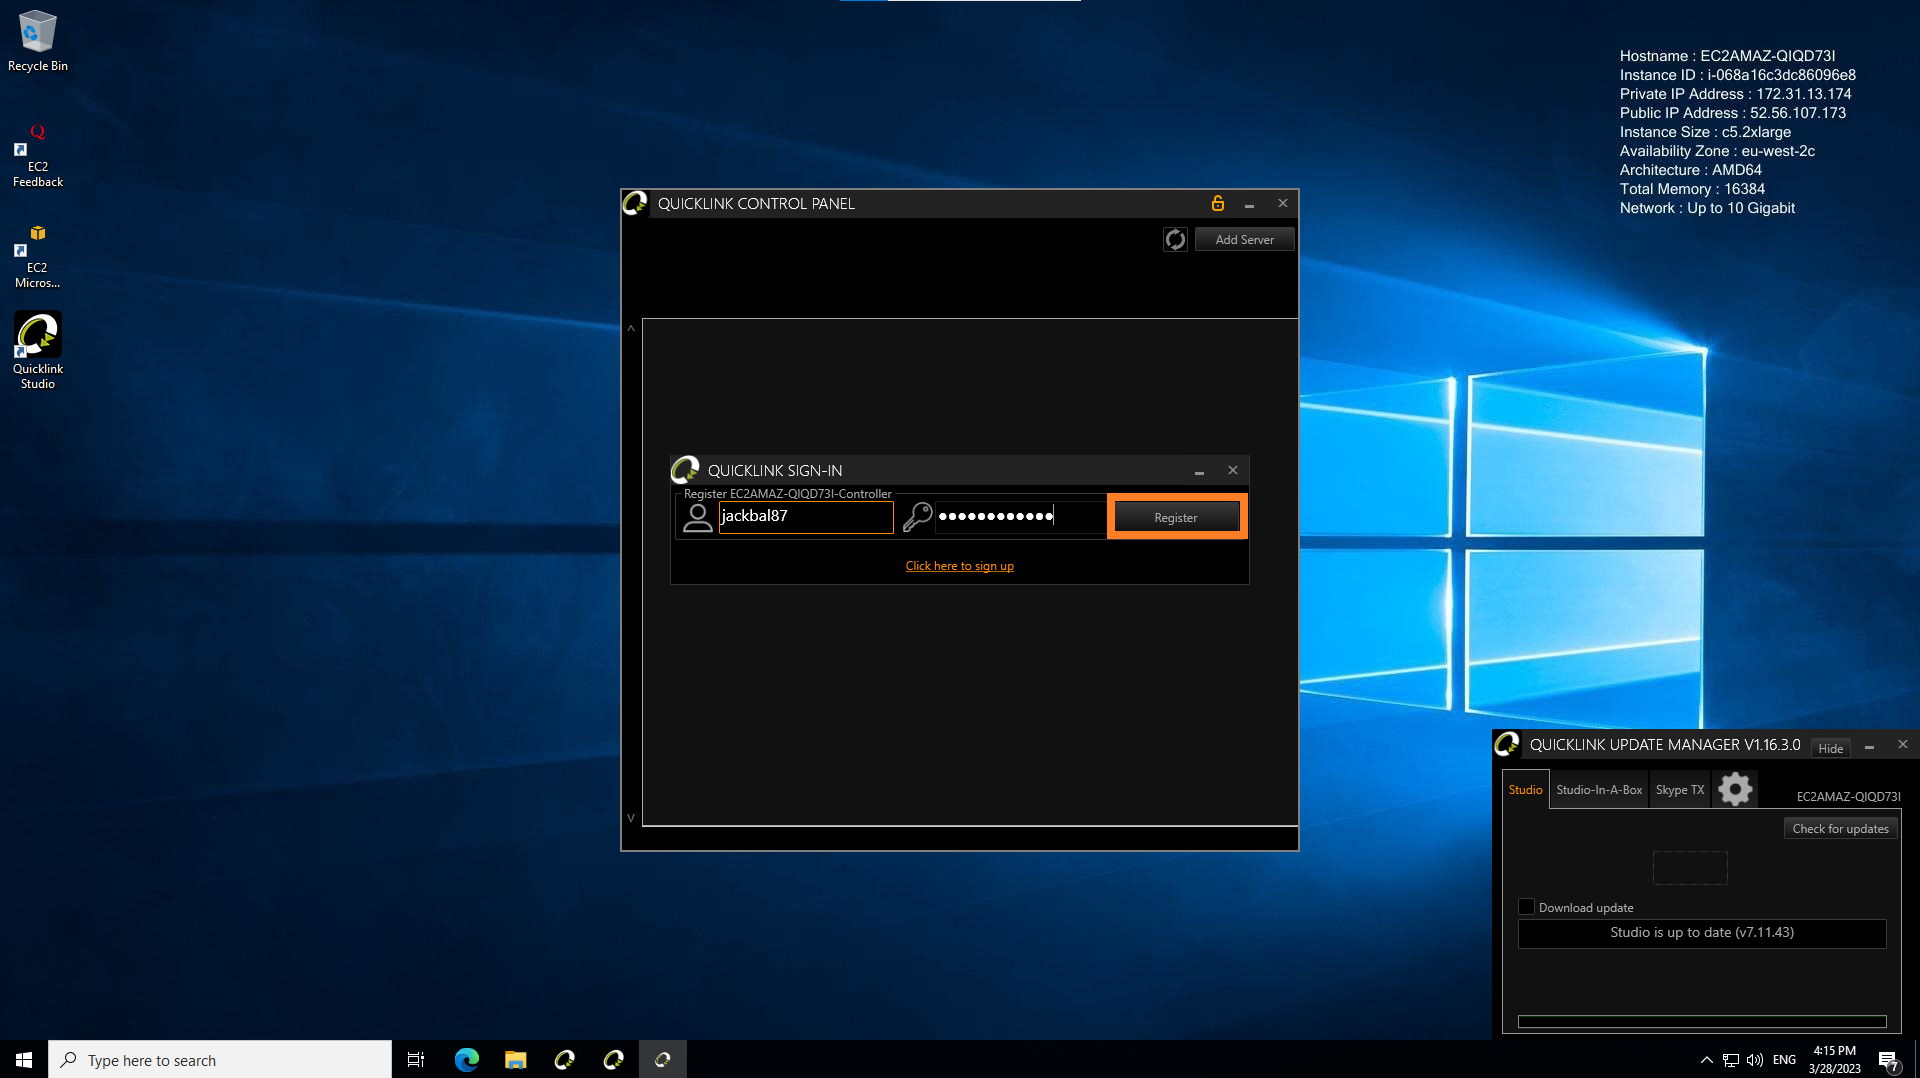The height and width of the screenshot is (1078, 1920).
Task: Open the notification center icon
Action: pyautogui.click(x=1888, y=1061)
